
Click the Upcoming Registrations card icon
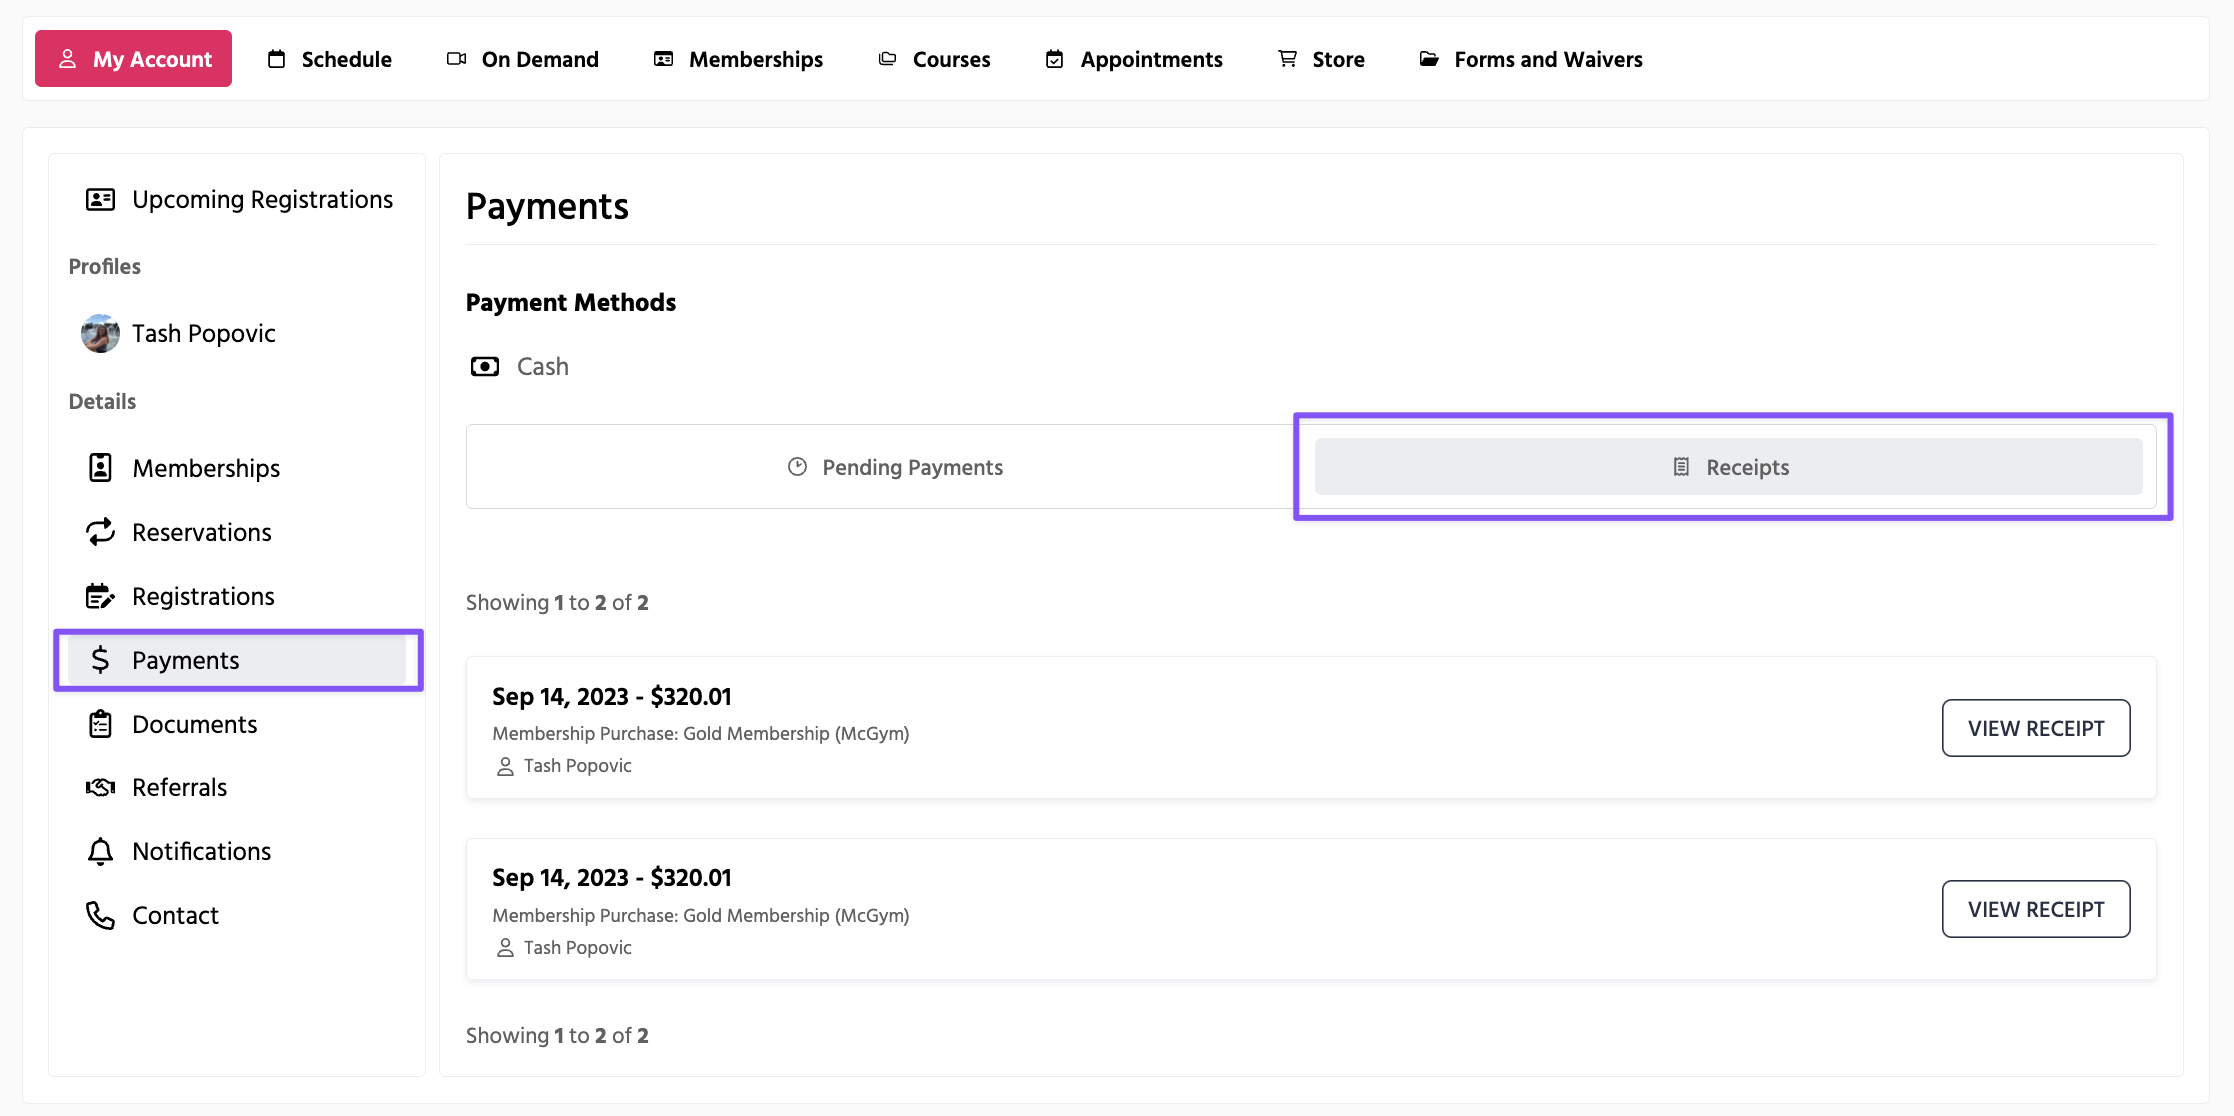point(100,200)
